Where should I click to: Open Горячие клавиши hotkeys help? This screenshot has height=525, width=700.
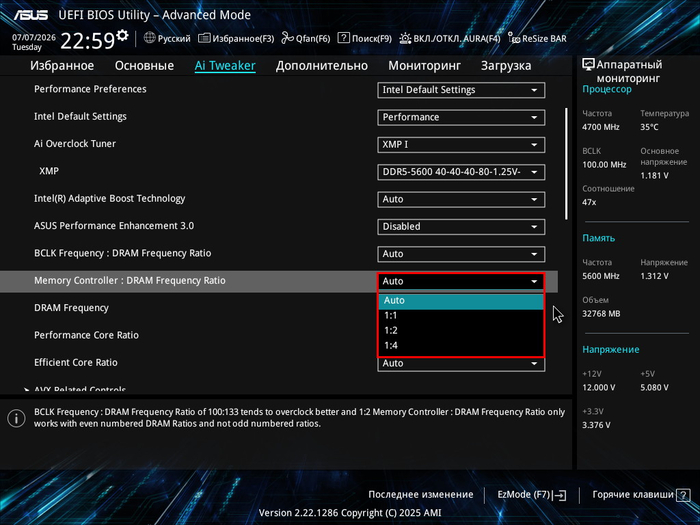pyautogui.click(x=640, y=495)
